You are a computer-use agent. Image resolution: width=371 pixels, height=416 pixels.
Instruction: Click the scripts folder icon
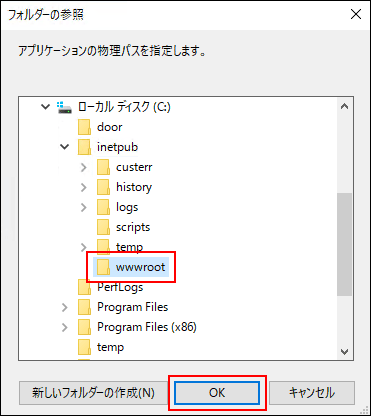pyautogui.click(x=104, y=227)
